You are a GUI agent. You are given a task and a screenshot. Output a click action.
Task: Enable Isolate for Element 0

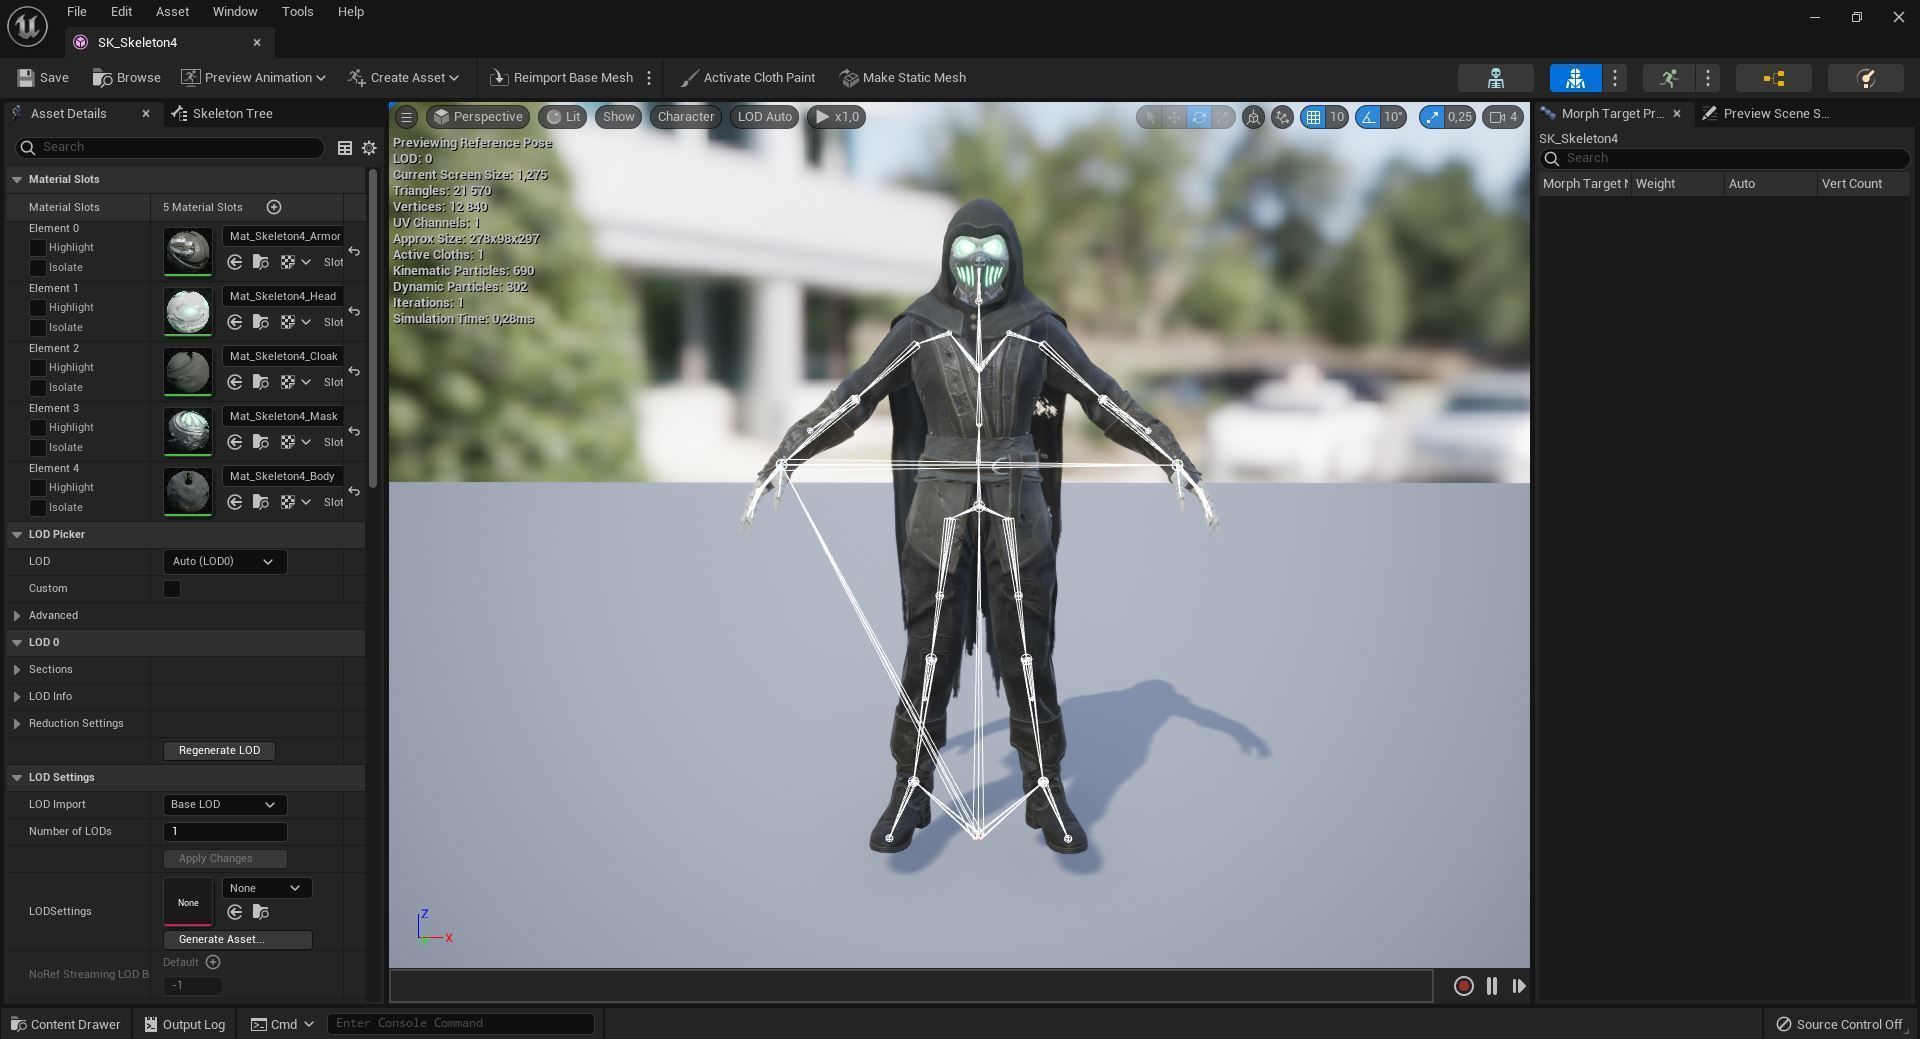[x=38, y=267]
